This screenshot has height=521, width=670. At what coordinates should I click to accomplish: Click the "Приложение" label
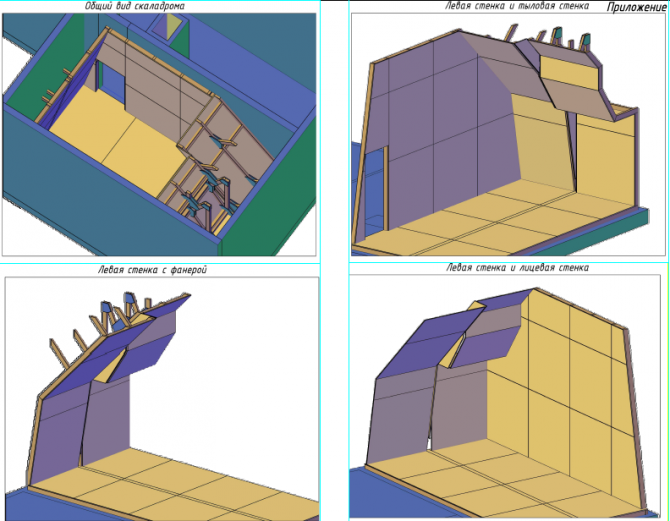[x=636, y=8]
